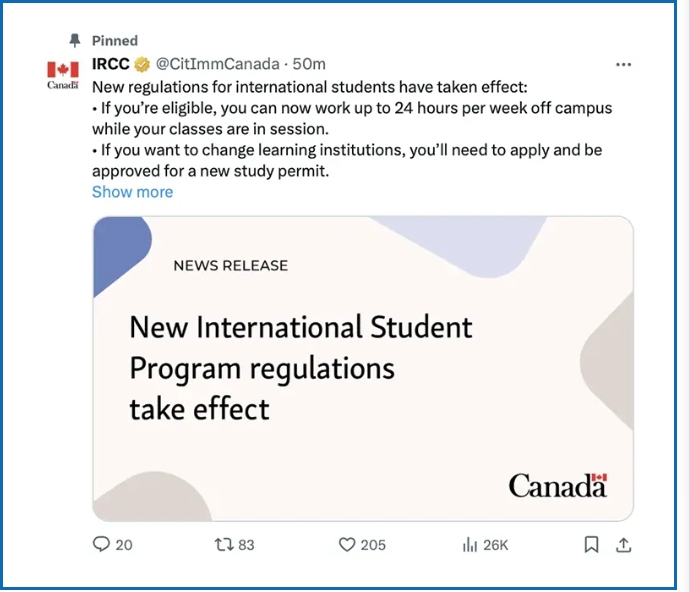Image resolution: width=690 pixels, height=592 pixels.
Task: Click the Pinned label text
Action: tap(115, 41)
